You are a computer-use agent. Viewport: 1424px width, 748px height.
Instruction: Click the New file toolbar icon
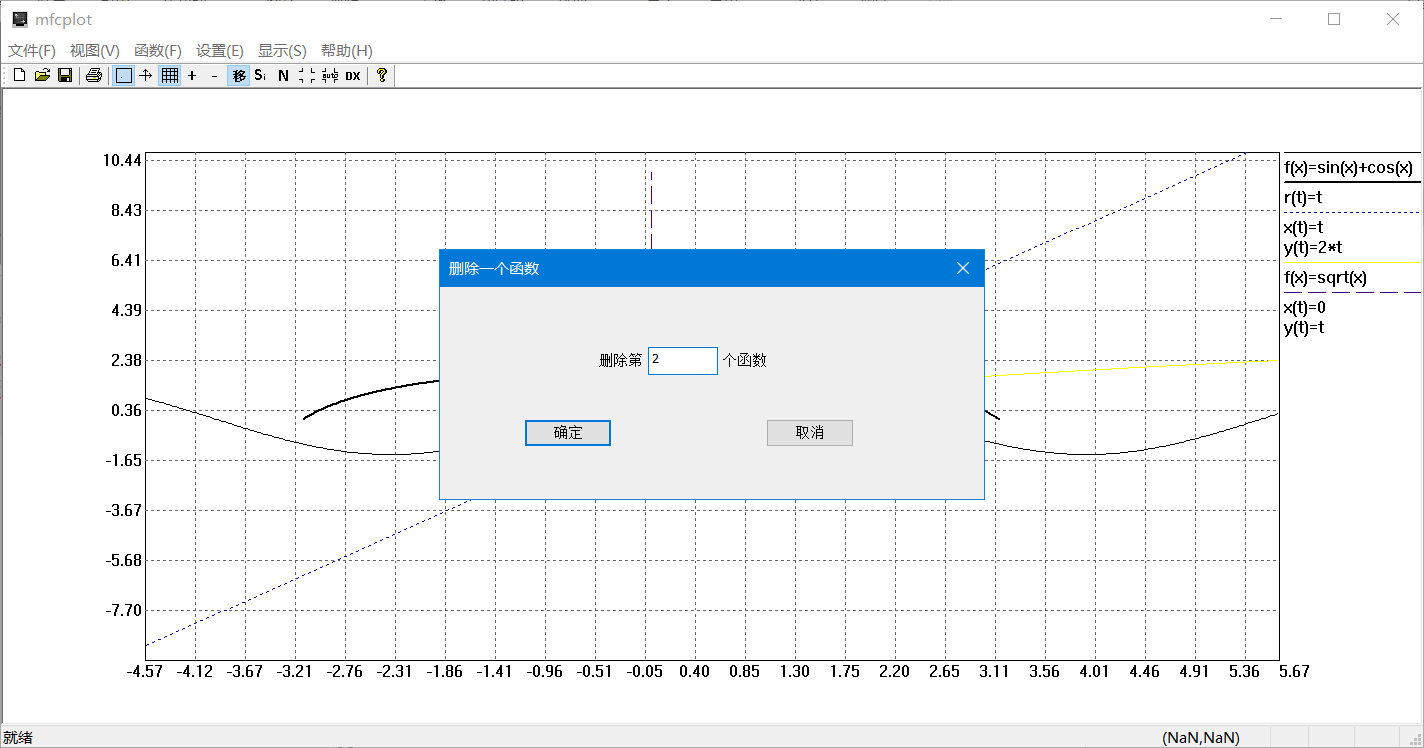(19, 75)
